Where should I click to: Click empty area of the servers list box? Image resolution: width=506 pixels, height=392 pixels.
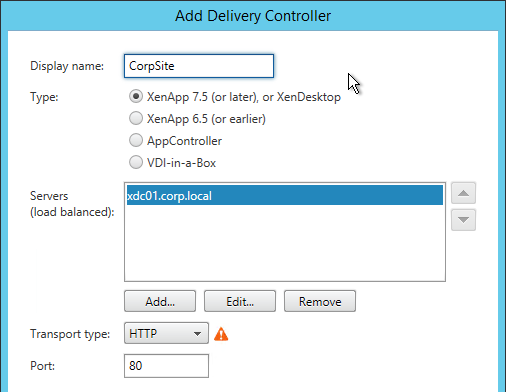tap(285, 243)
